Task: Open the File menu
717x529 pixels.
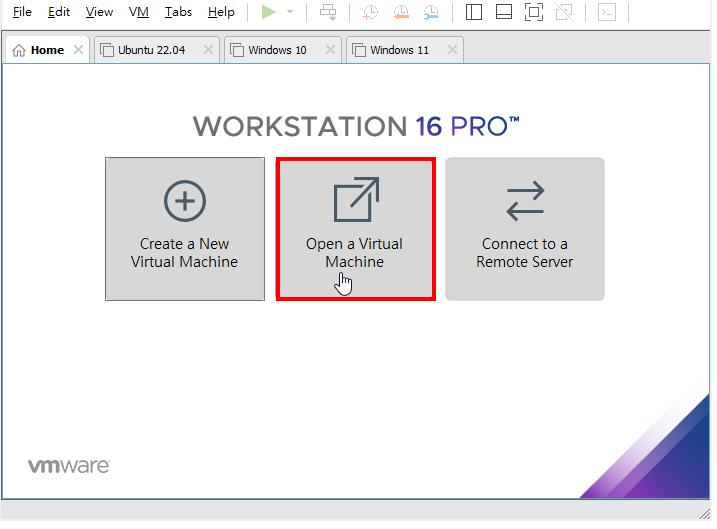Action: [x=22, y=12]
